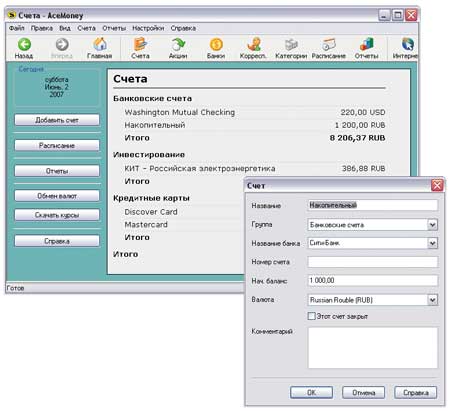The image size is (450, 411).
Task: Expand the Название банка dropdown arrow
Action: [432, 243]
